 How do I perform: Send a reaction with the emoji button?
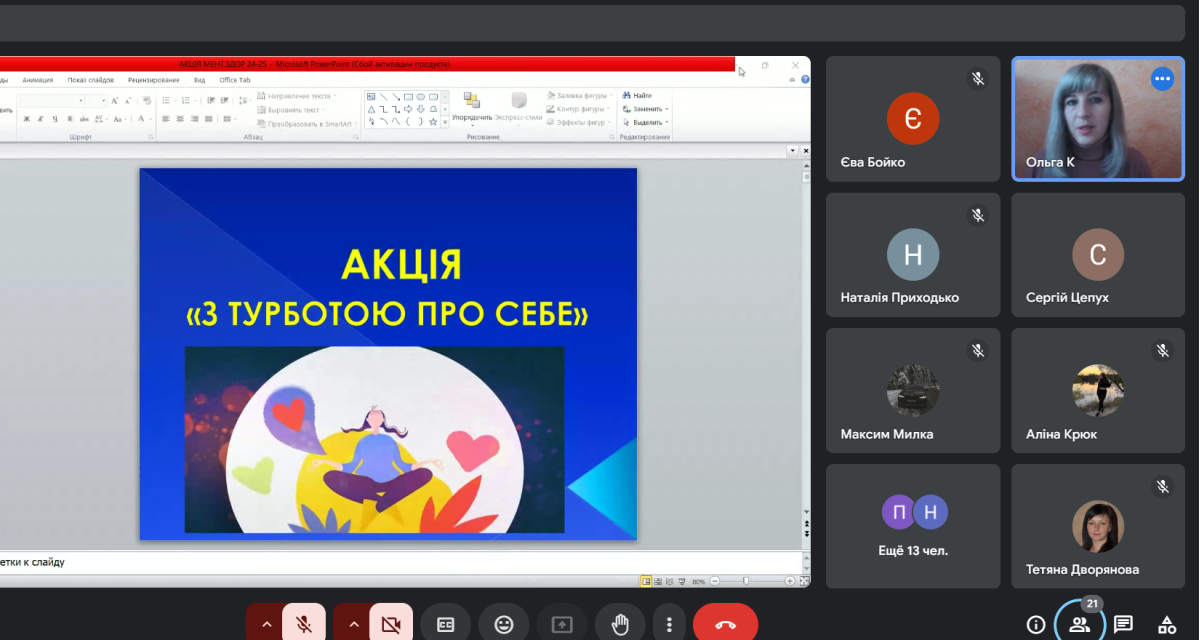pos(504,625)
